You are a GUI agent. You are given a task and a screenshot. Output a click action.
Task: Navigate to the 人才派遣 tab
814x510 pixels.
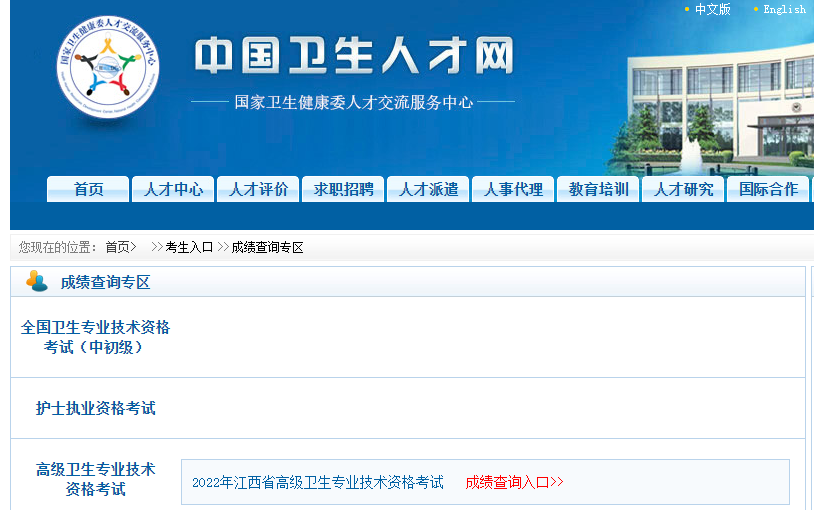tap(428, 189)
